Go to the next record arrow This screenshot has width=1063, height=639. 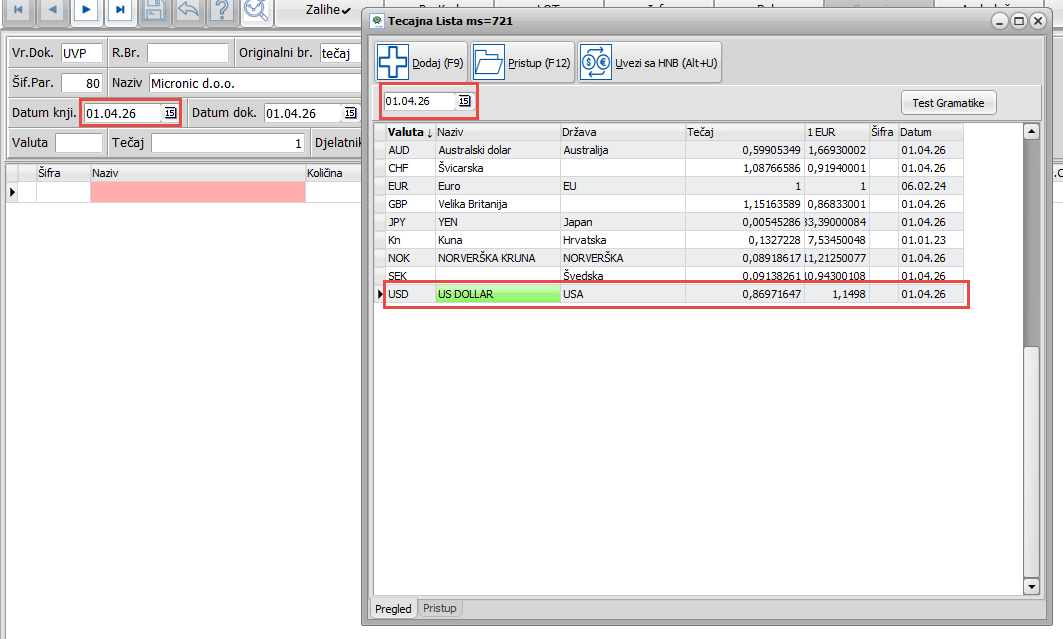86,9
